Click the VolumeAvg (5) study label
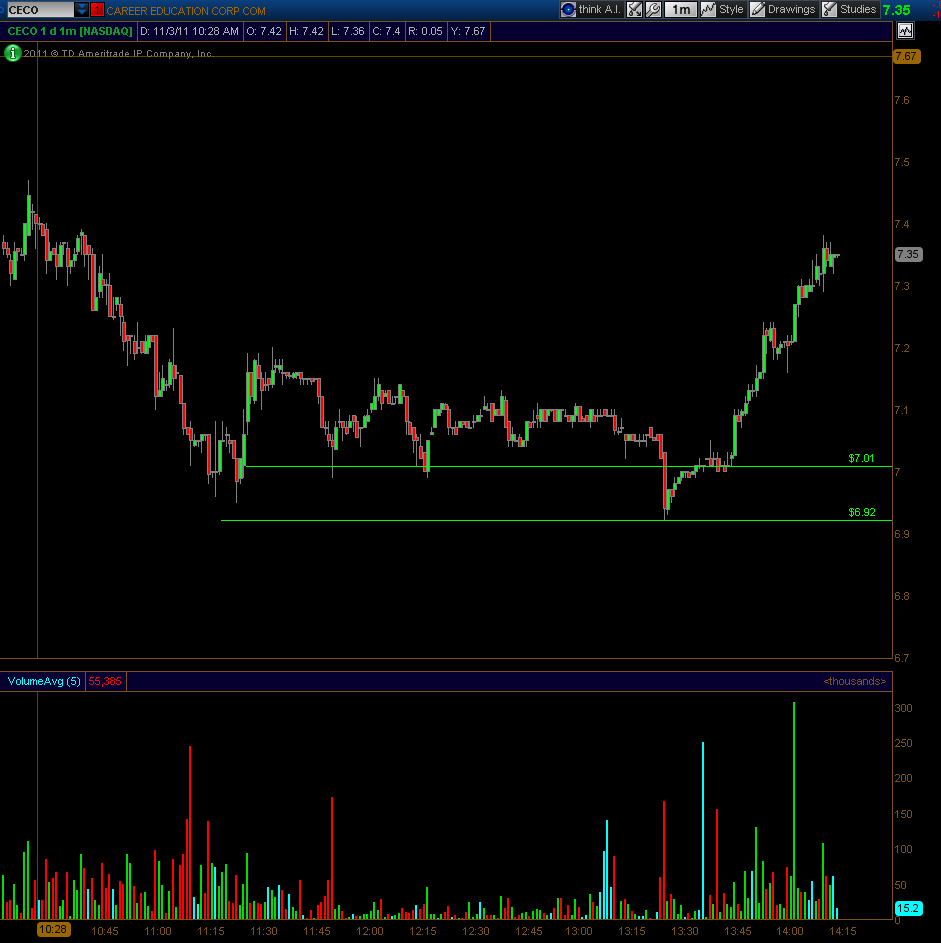This screenshot has width=941, height=943. point(44,681)
